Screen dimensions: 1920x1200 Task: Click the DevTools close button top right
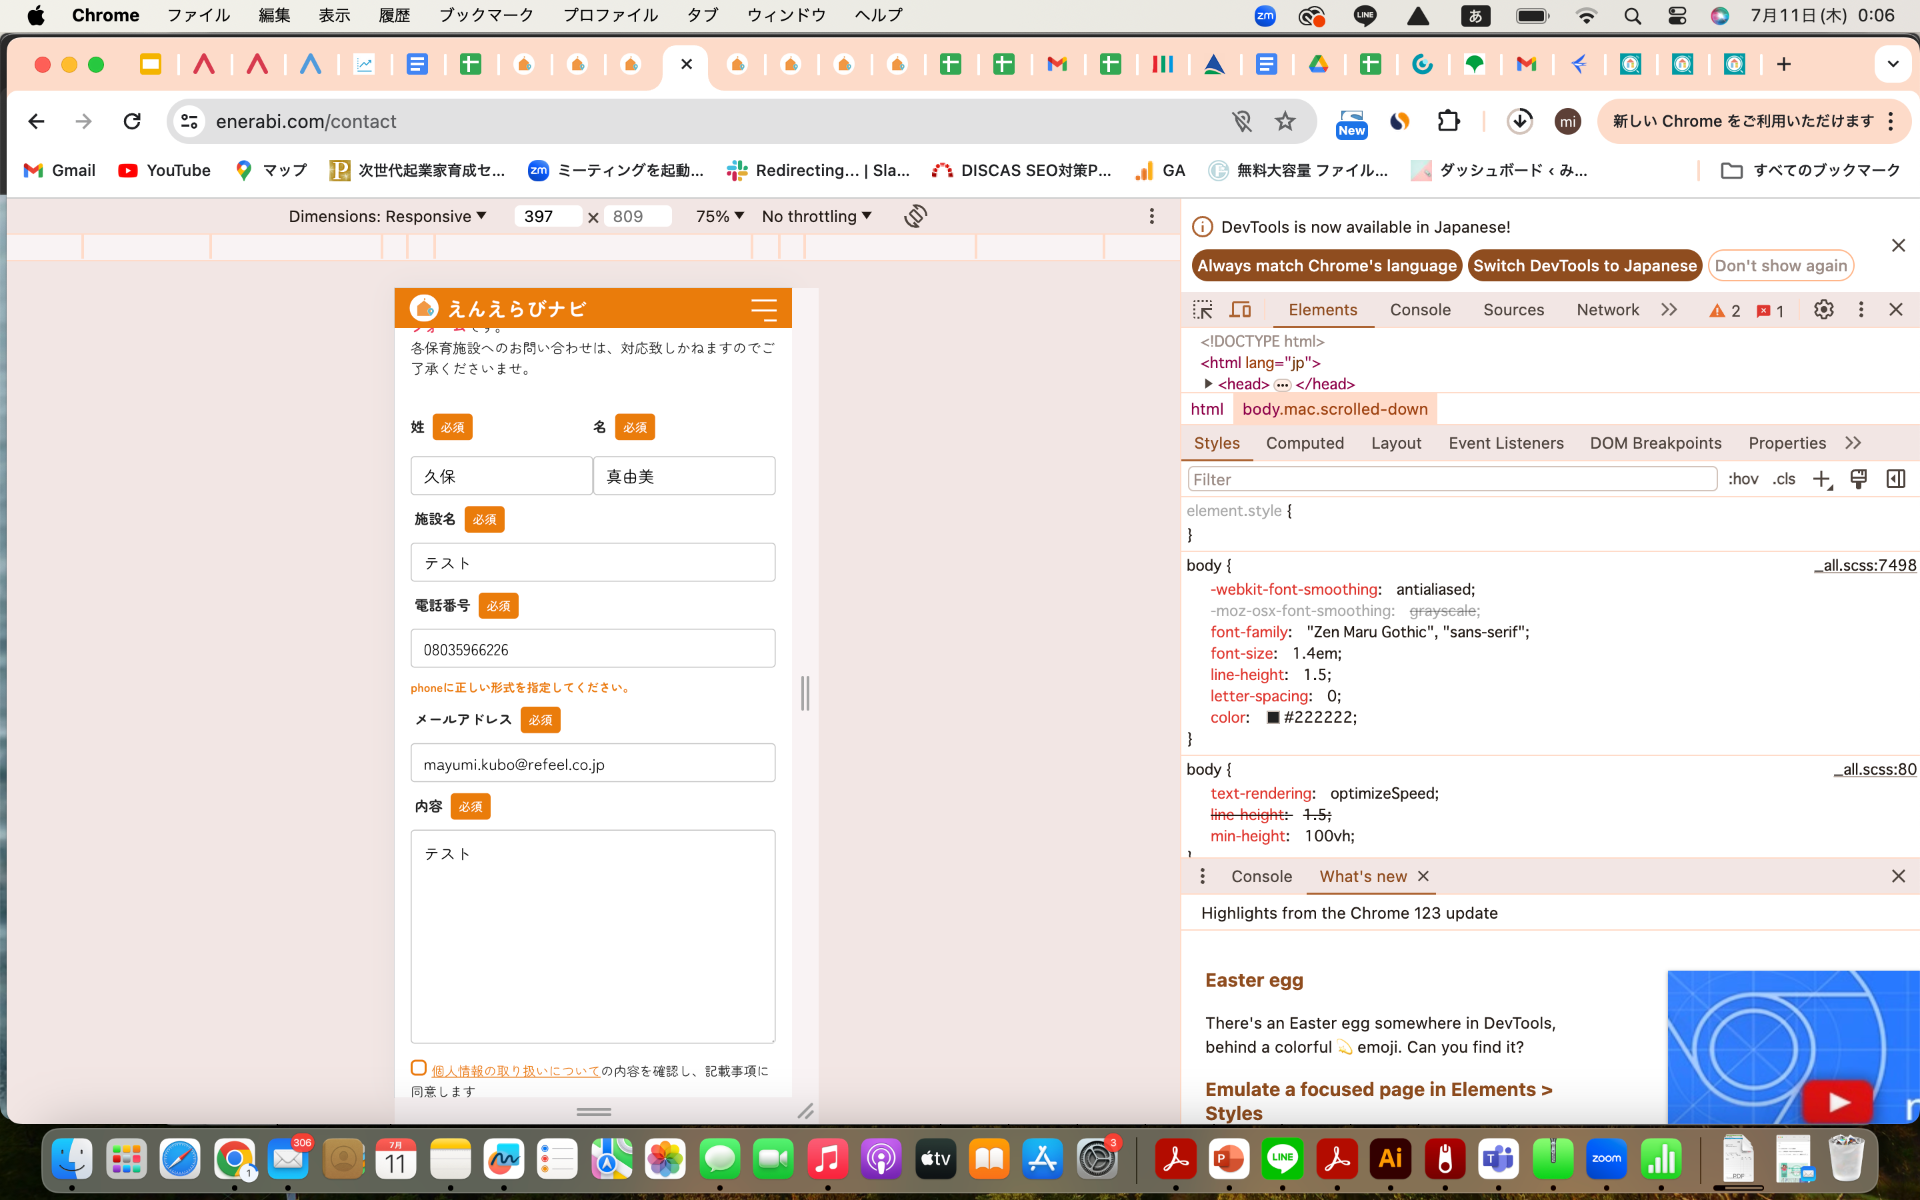[x=1895, y=307]
